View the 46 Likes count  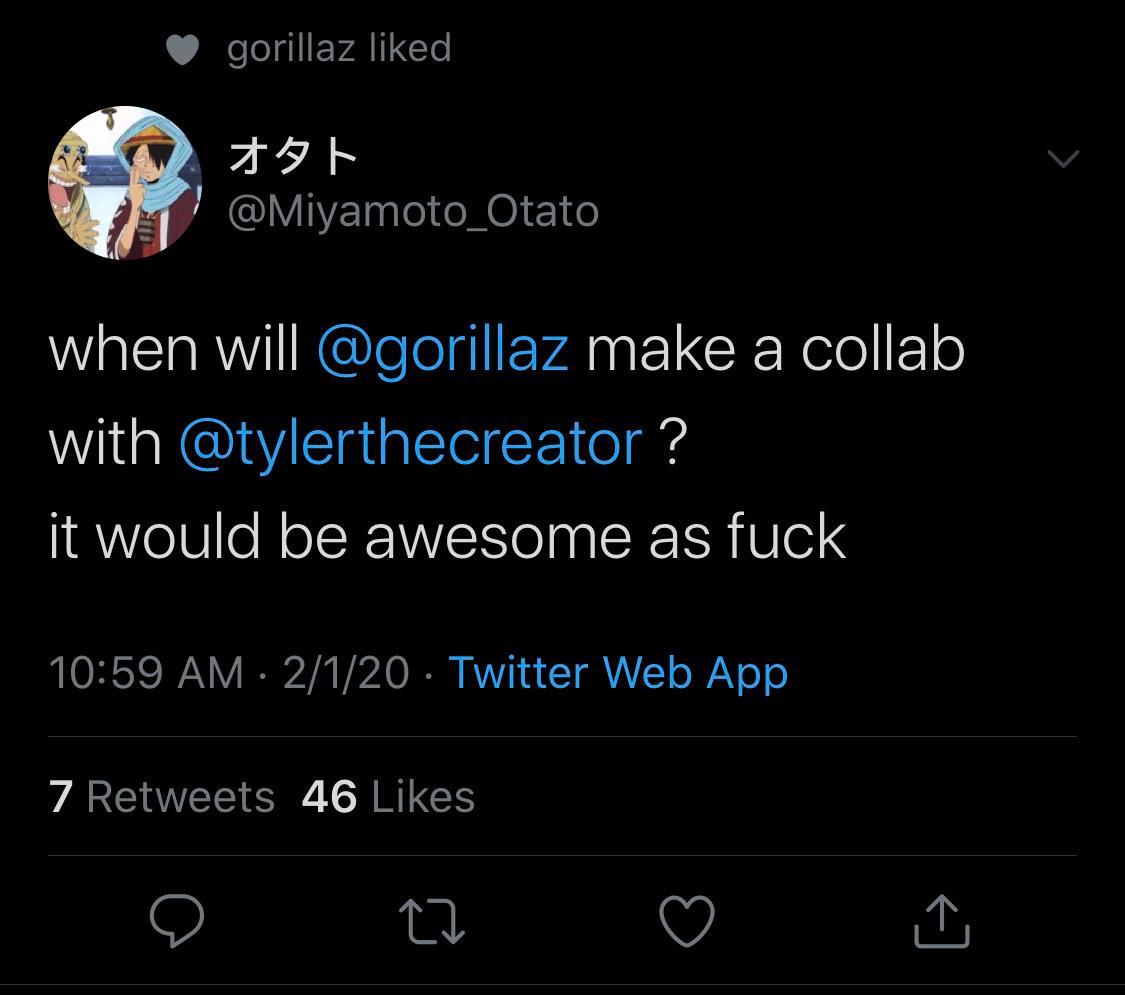pyautogui.click(x=390, y=797)
